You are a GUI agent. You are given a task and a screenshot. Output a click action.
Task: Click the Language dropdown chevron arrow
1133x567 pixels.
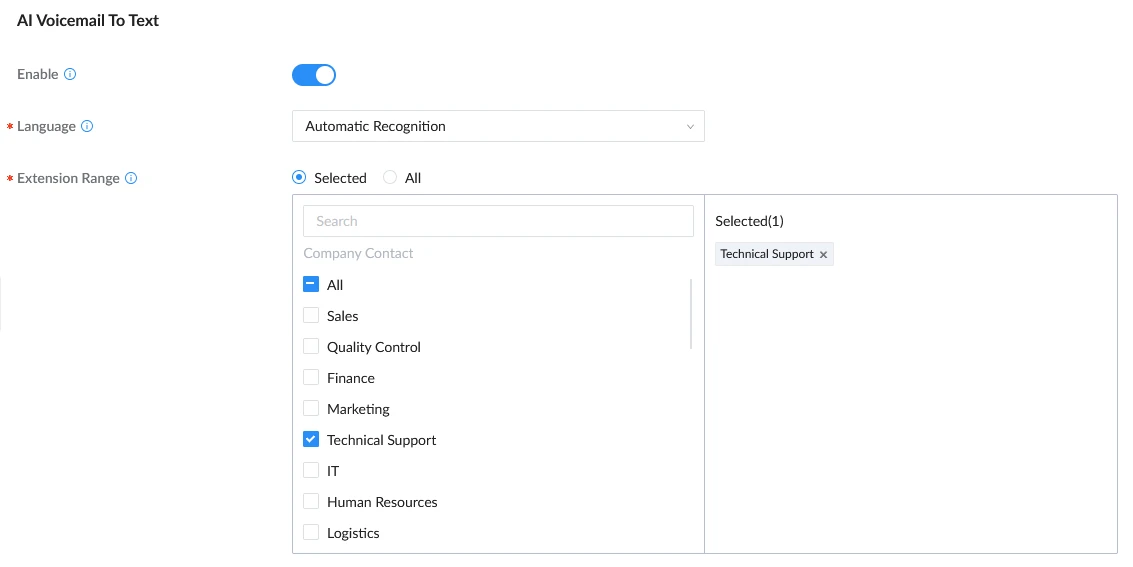tap(690, 126)
